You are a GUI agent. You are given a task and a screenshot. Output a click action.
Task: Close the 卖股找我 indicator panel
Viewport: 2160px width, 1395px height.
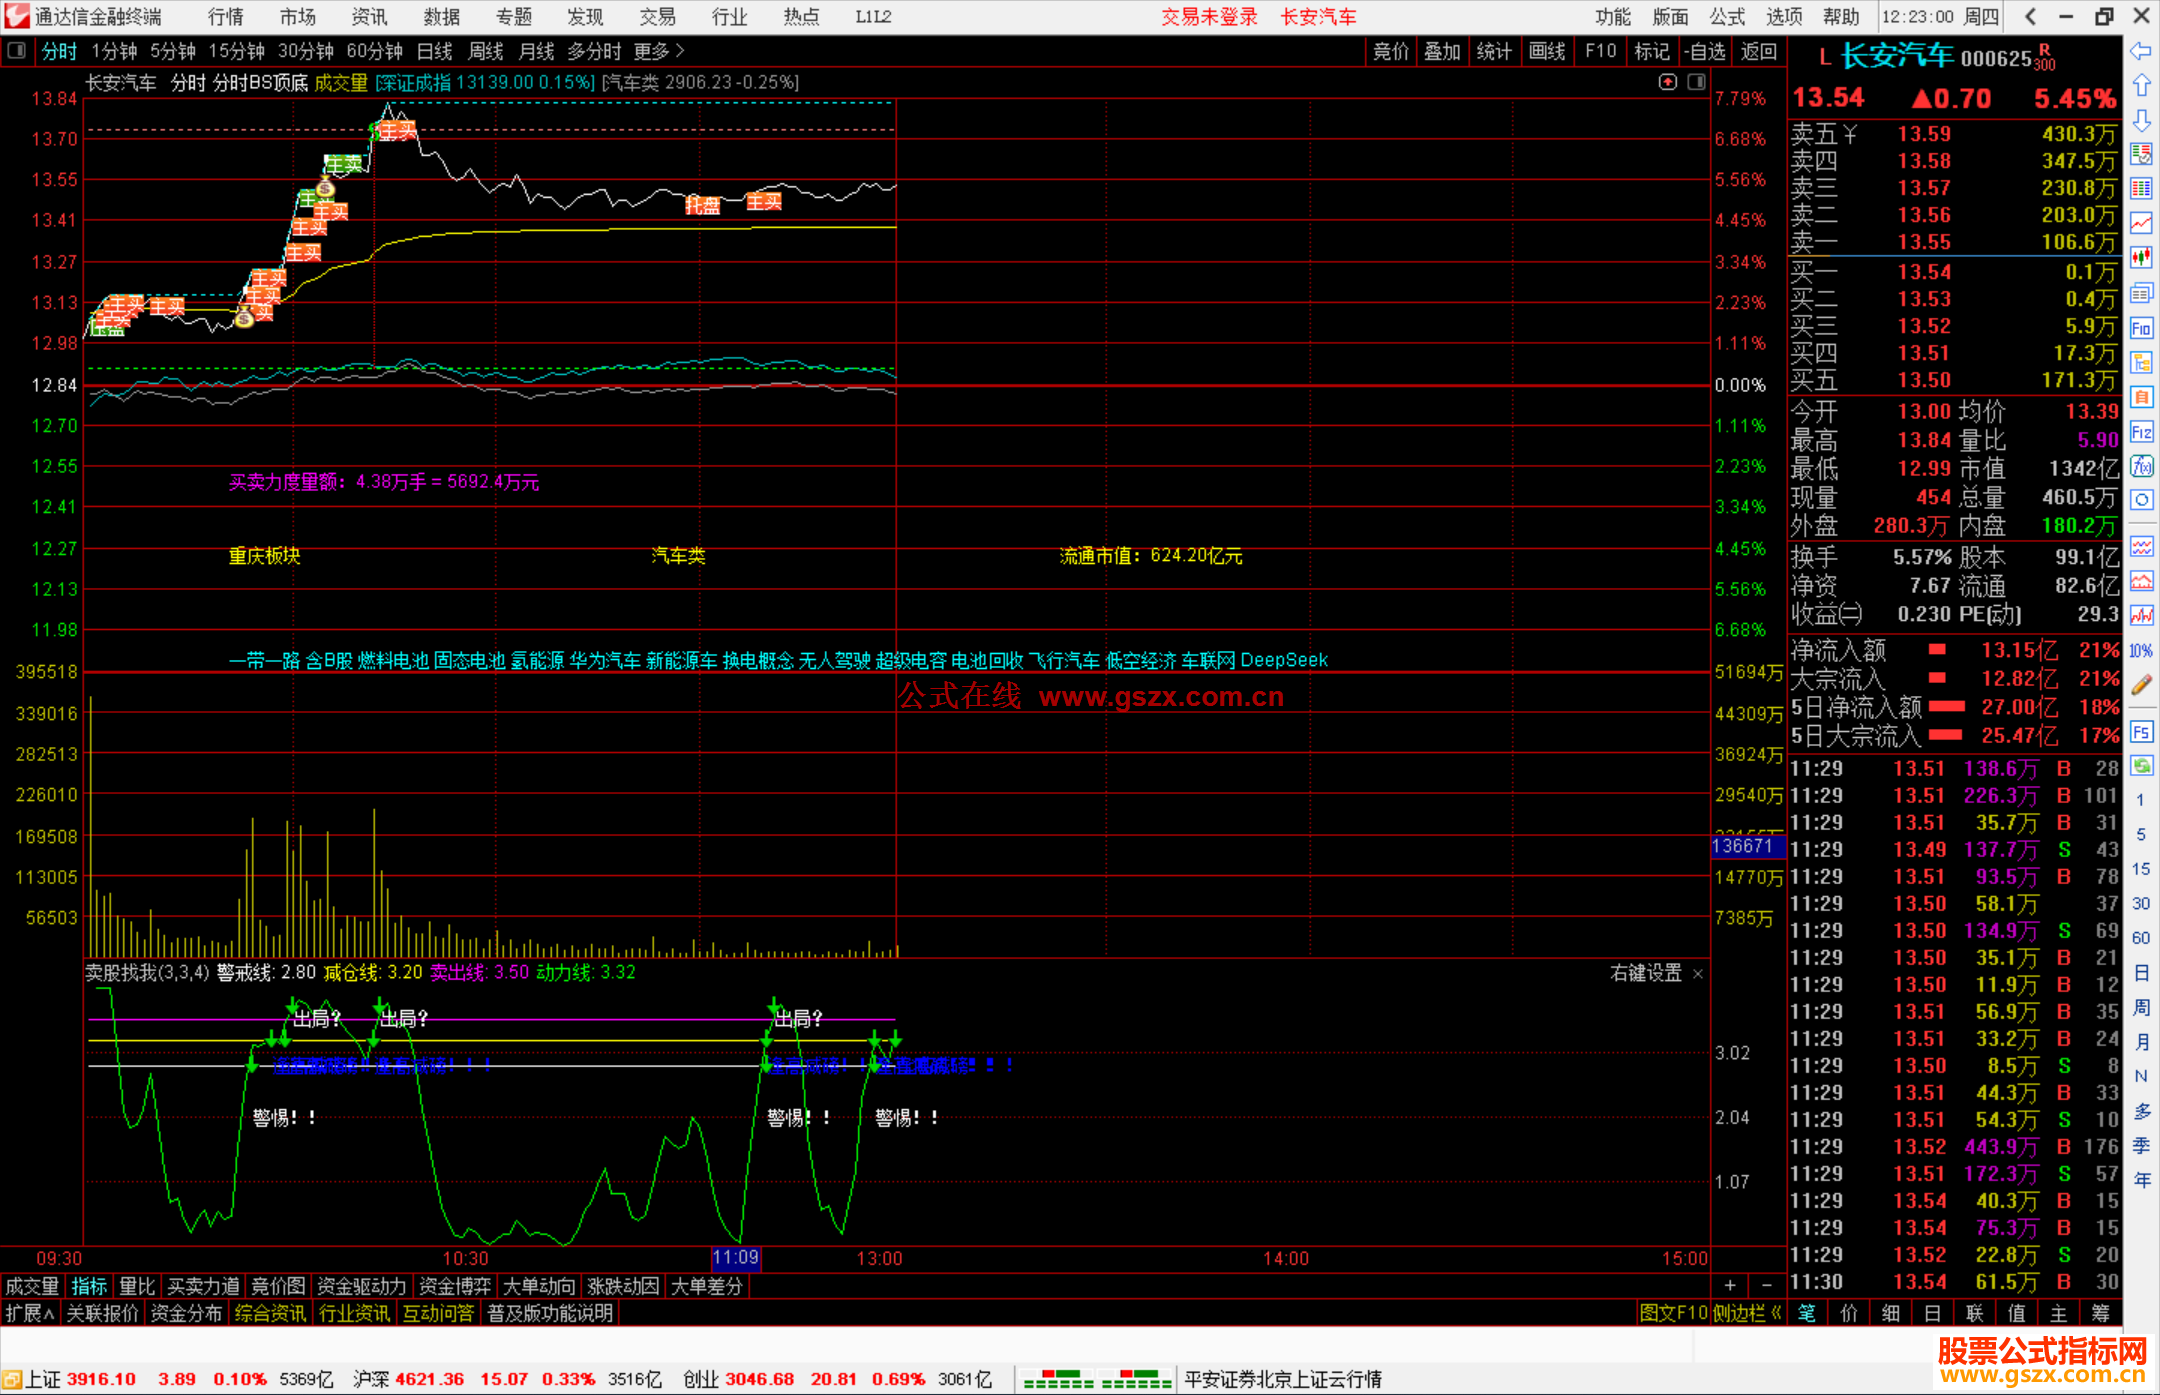click(1697, 973)
